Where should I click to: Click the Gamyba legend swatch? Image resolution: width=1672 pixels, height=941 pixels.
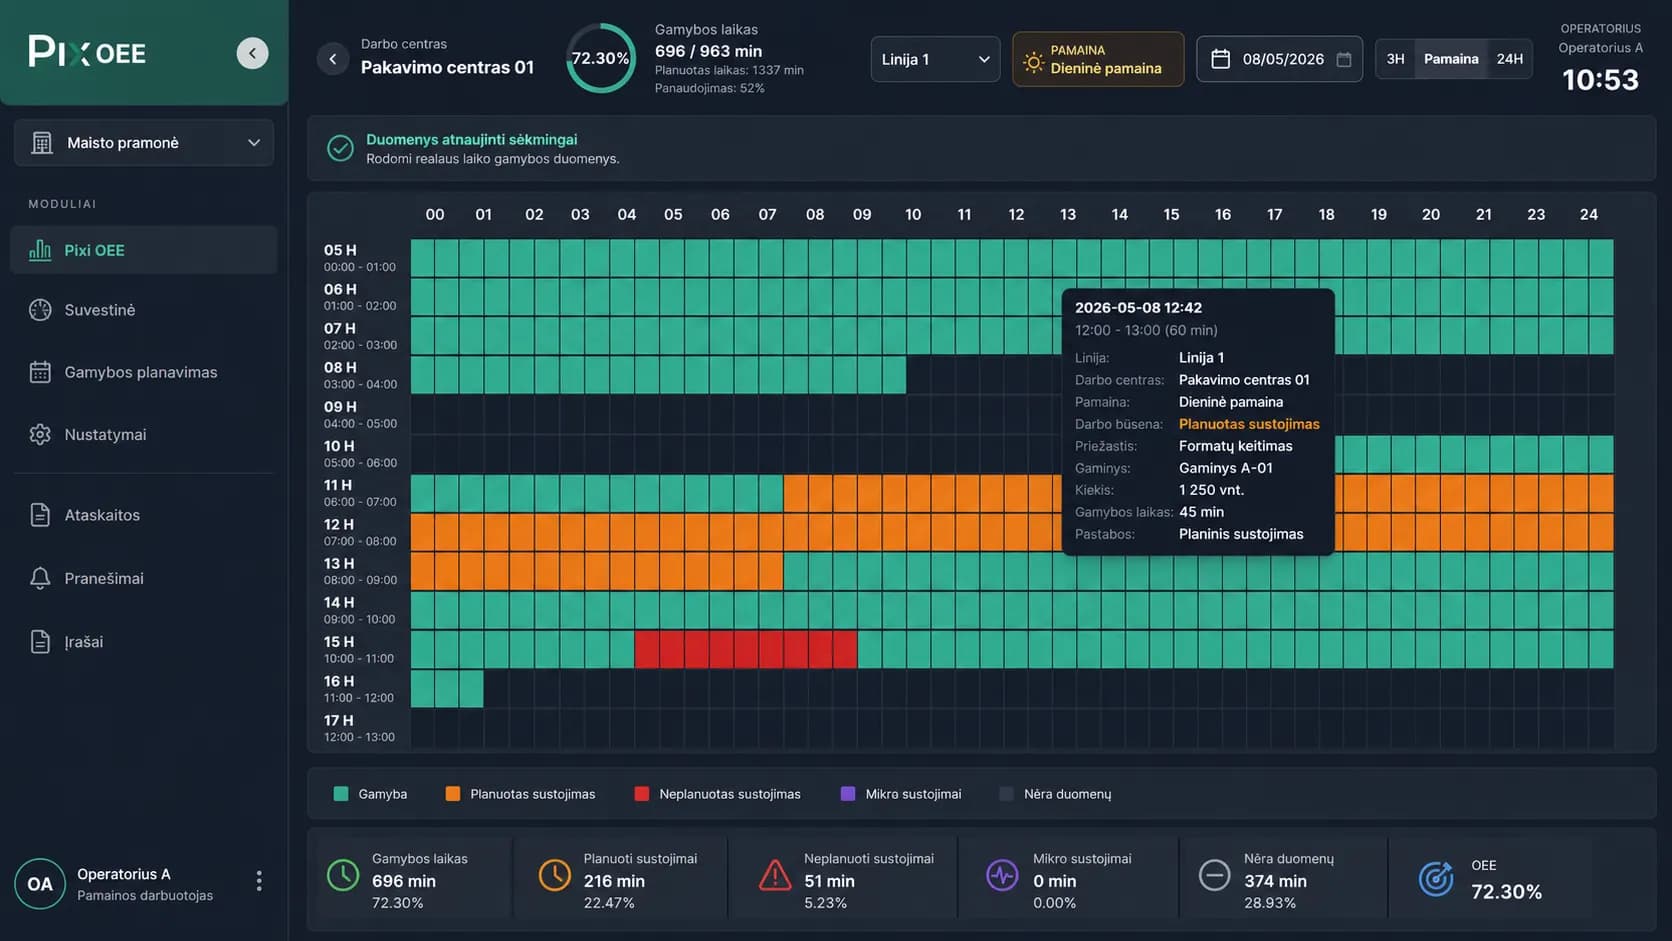(x=341, y=794)
